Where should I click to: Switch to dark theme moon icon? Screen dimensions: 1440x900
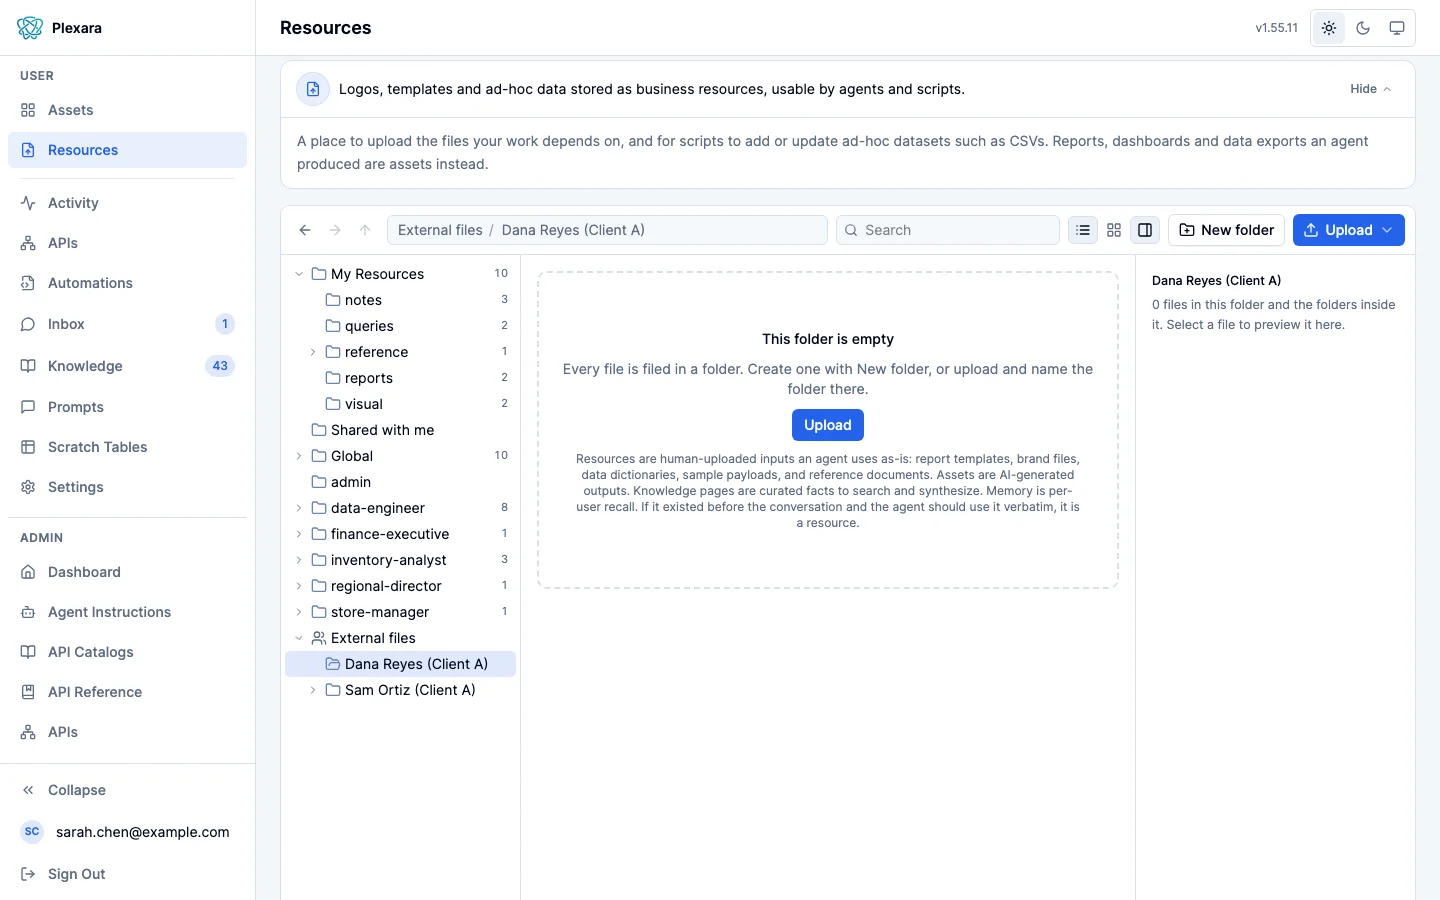1363,28
